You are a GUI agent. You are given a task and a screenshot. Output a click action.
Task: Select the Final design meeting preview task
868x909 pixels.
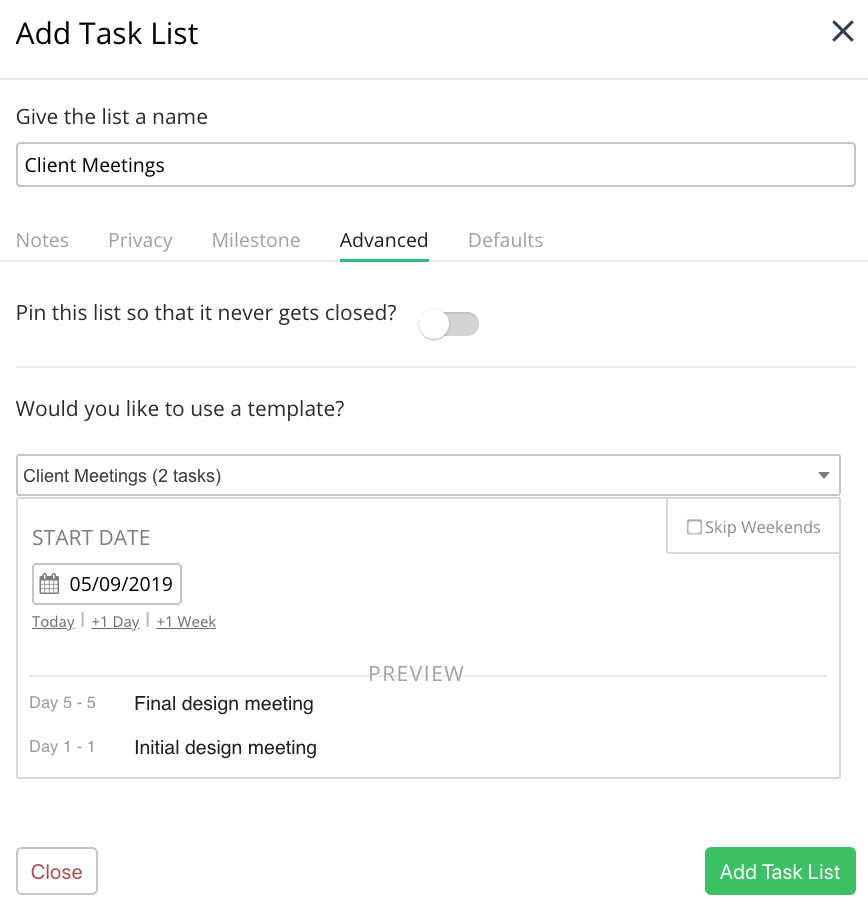click(224, 704)
